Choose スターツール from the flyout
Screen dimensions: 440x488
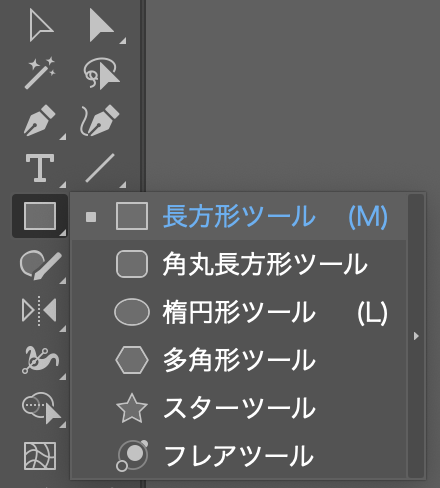[239, 408]
